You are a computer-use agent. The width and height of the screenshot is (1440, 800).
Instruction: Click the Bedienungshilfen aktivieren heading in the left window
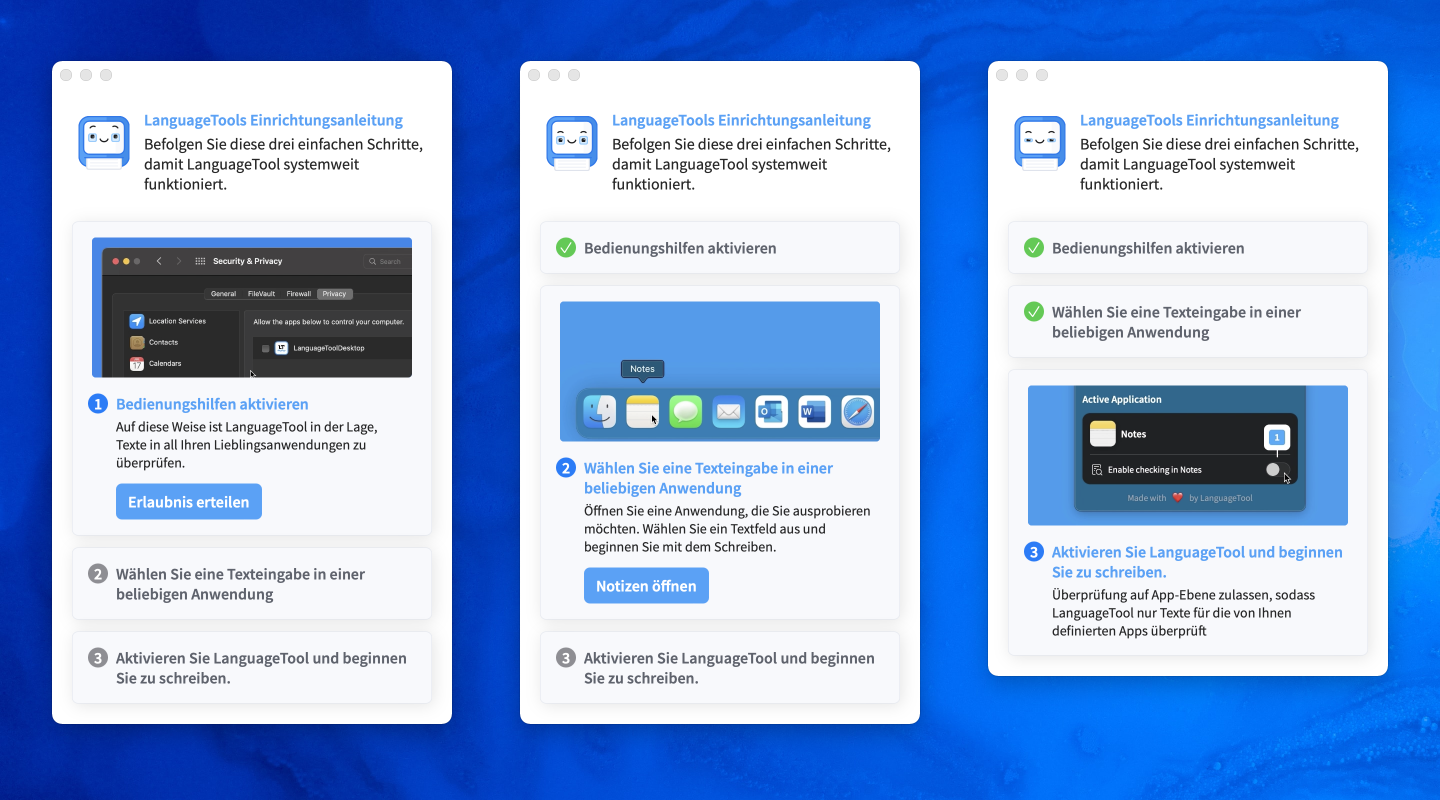[212, 404]
